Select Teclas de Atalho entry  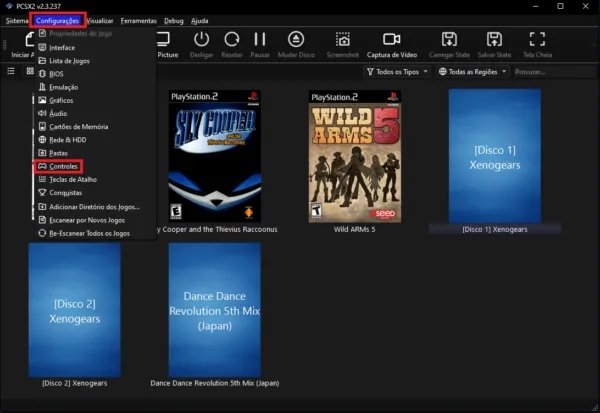coord(96,180)
